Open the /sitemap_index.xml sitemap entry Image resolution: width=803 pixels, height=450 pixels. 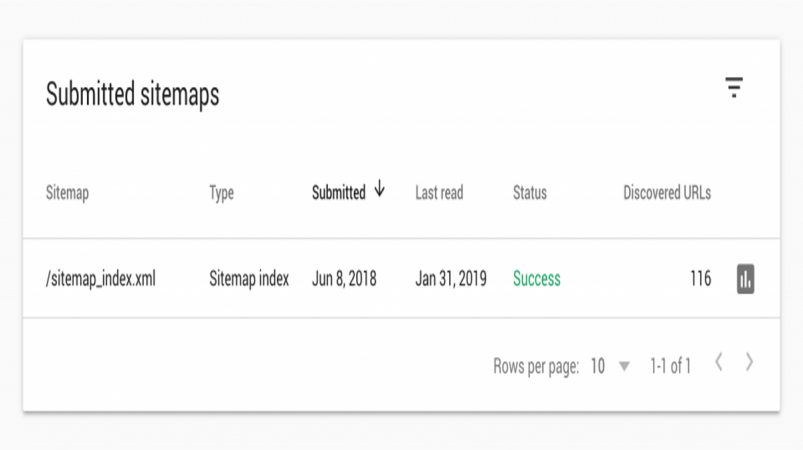(100, 279)
